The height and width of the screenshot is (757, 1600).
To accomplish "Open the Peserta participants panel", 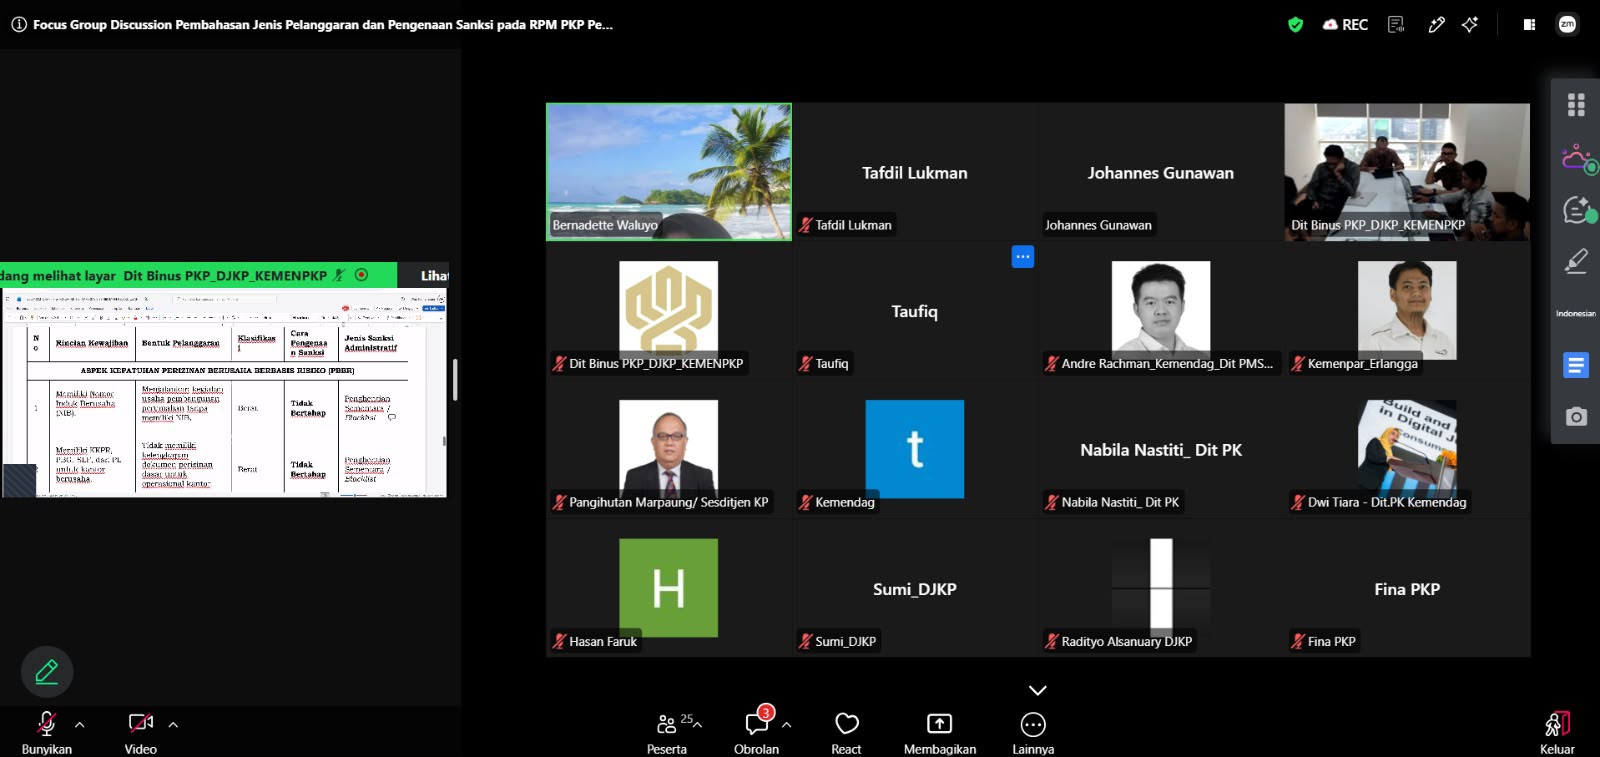I will coord(667,733).
